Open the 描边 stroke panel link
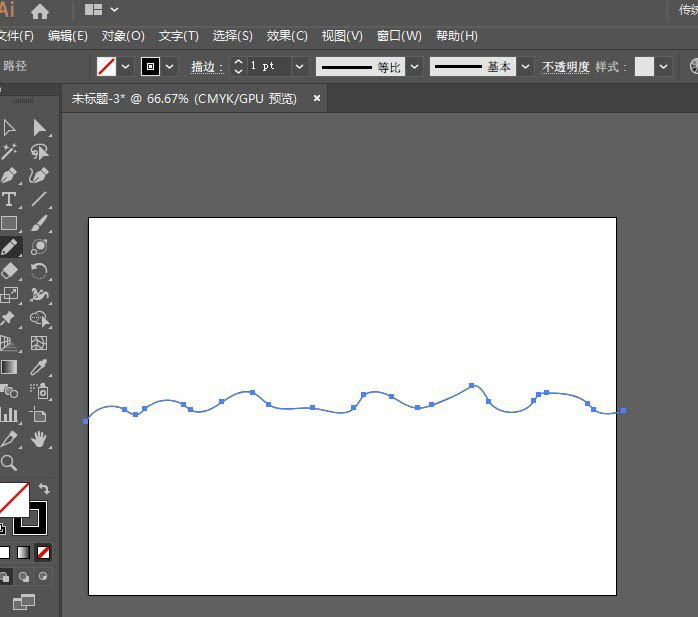 (x=207, y=67)
